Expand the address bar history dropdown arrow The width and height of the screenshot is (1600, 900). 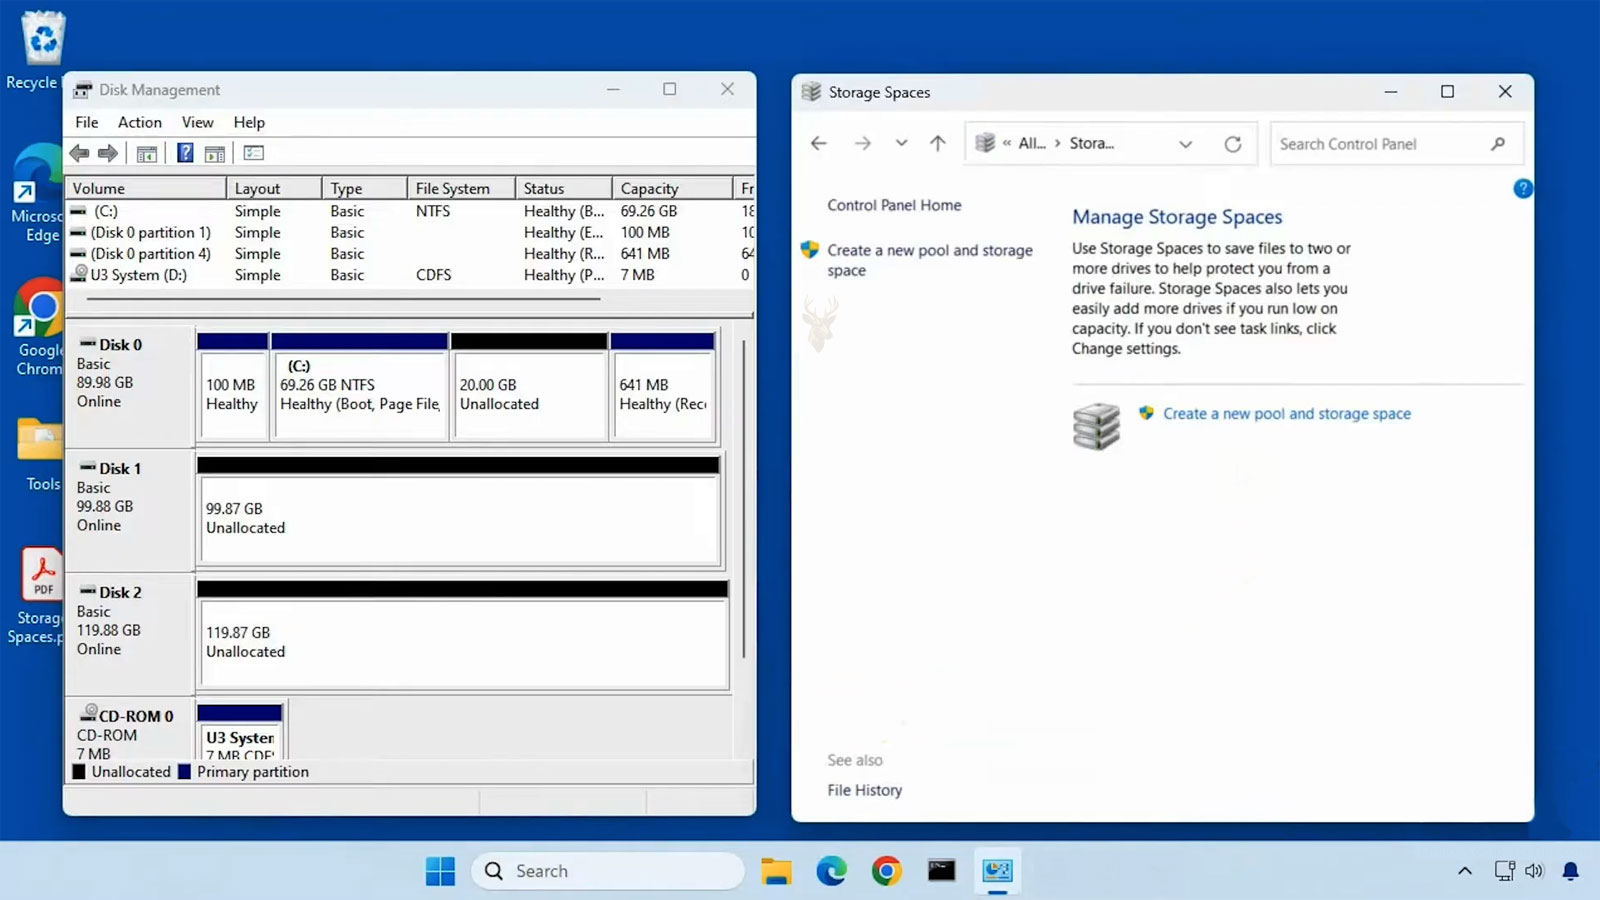tap(1185, 144)
